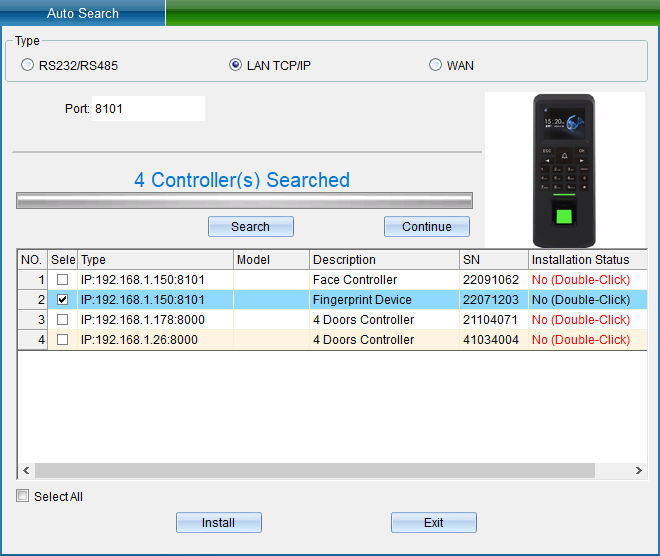Click the fingerprint device thumbnail image
This screenshot has height=556, width=660.
click(x=564, y=170)
